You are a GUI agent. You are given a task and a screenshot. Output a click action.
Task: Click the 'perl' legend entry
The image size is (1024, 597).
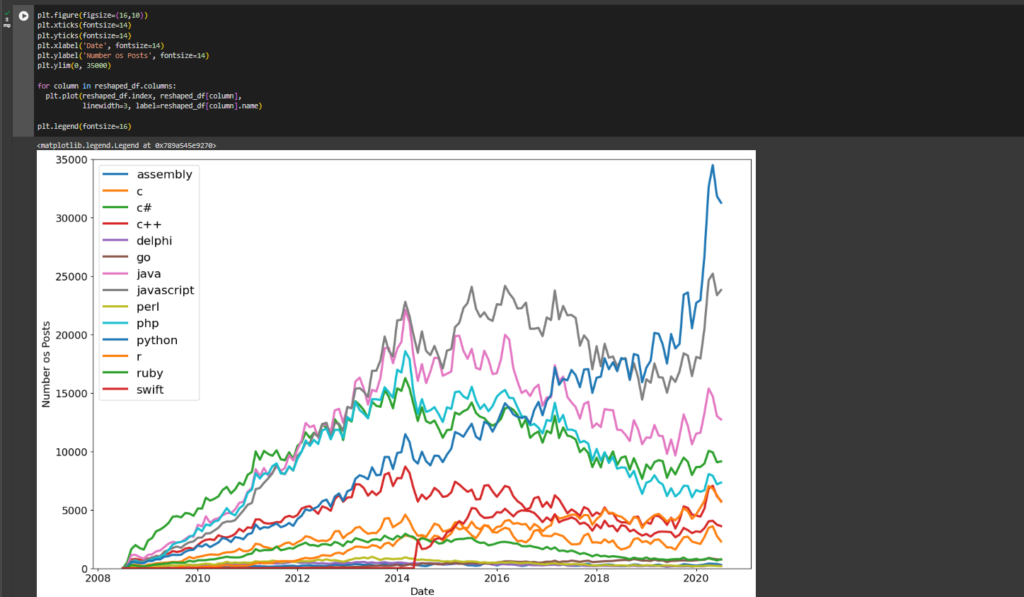click(149, 307)
